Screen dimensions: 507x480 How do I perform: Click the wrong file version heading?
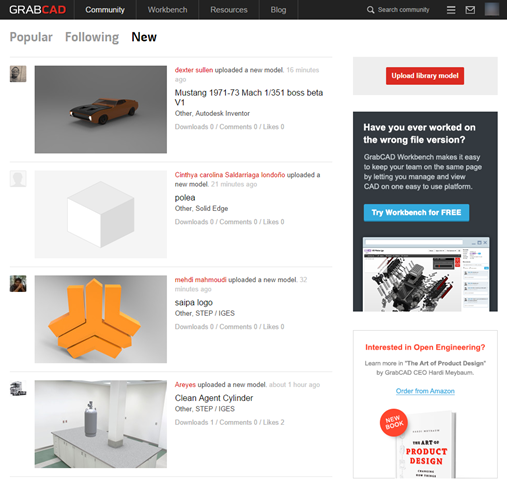coord(419,133)
